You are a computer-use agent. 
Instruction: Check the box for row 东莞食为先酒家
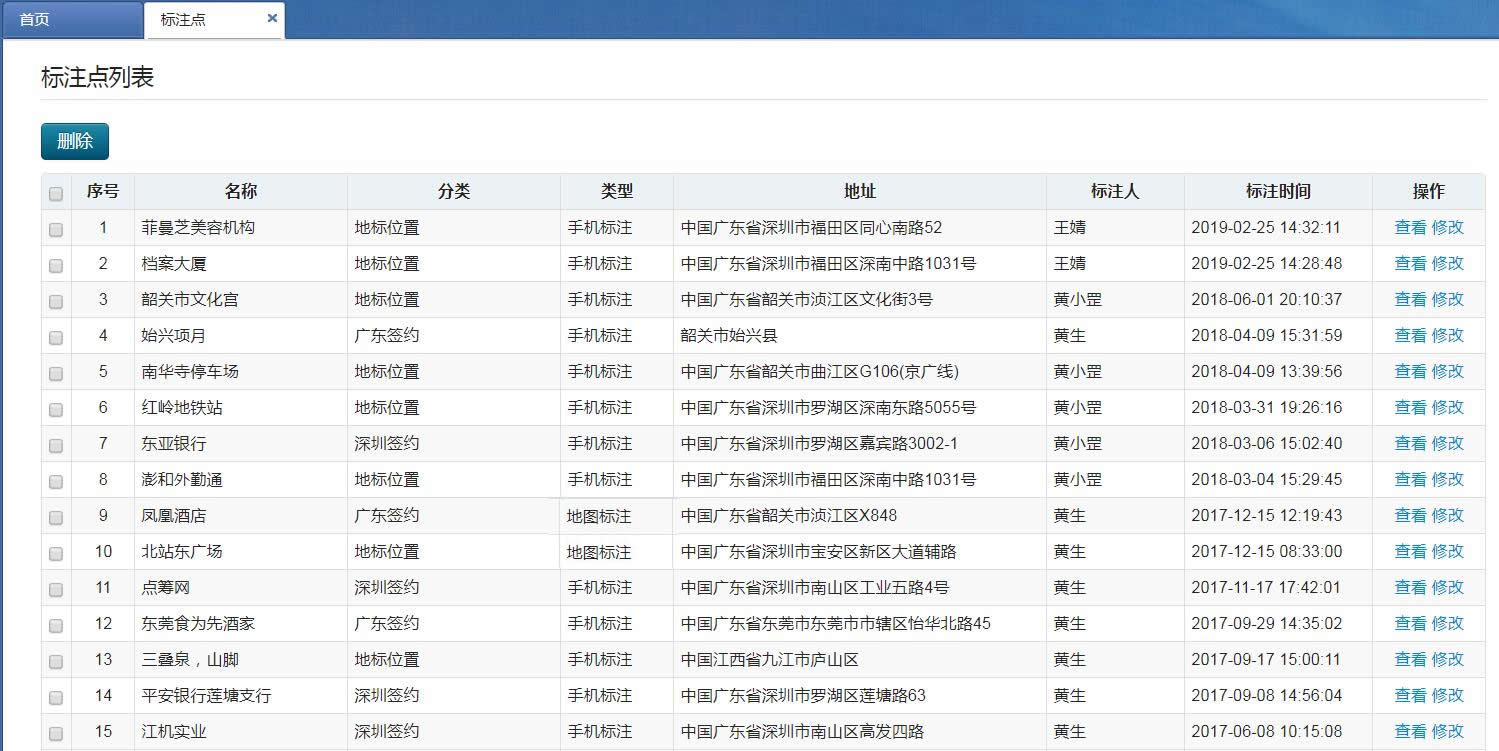[x=56, y=625]
